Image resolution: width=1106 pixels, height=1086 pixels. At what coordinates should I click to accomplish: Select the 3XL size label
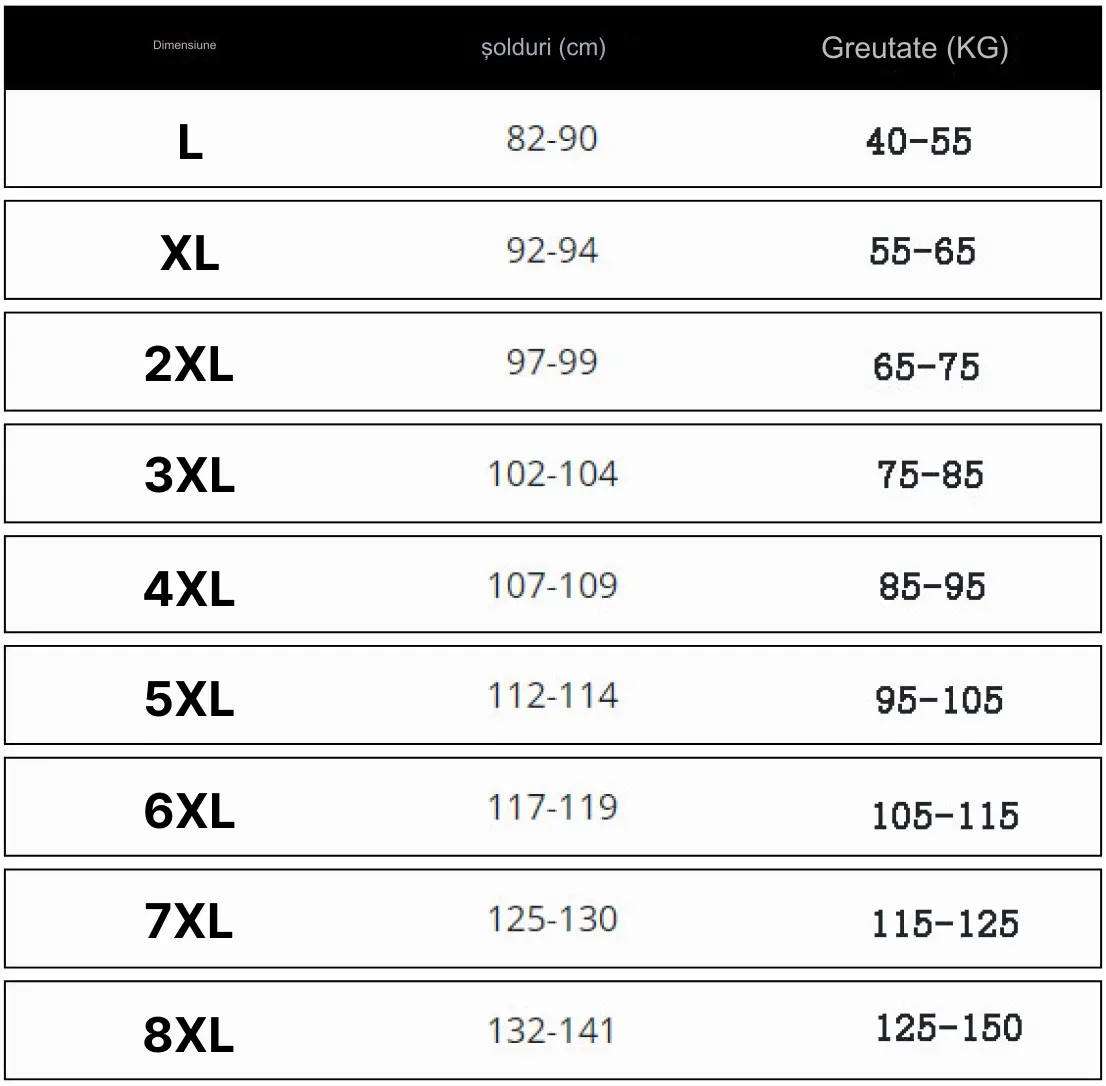[x=189, y=475]
